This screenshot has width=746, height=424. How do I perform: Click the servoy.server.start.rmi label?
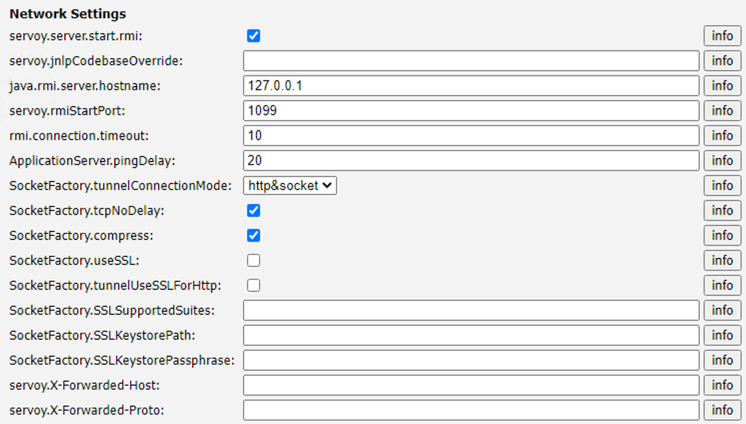(76, 36)
